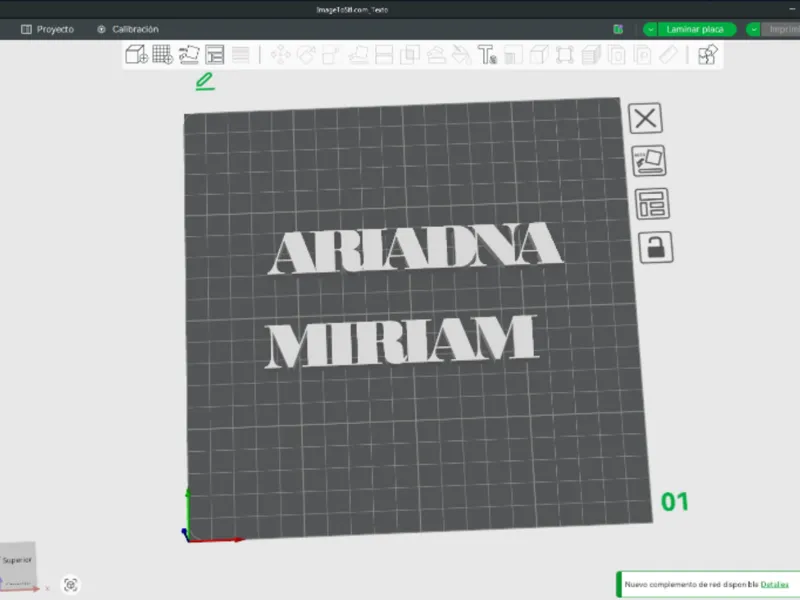The height and width of the screenshot is (600, 800).
Task: Edit the plate name with pencil icon
Action: click(x=205, y=81)
